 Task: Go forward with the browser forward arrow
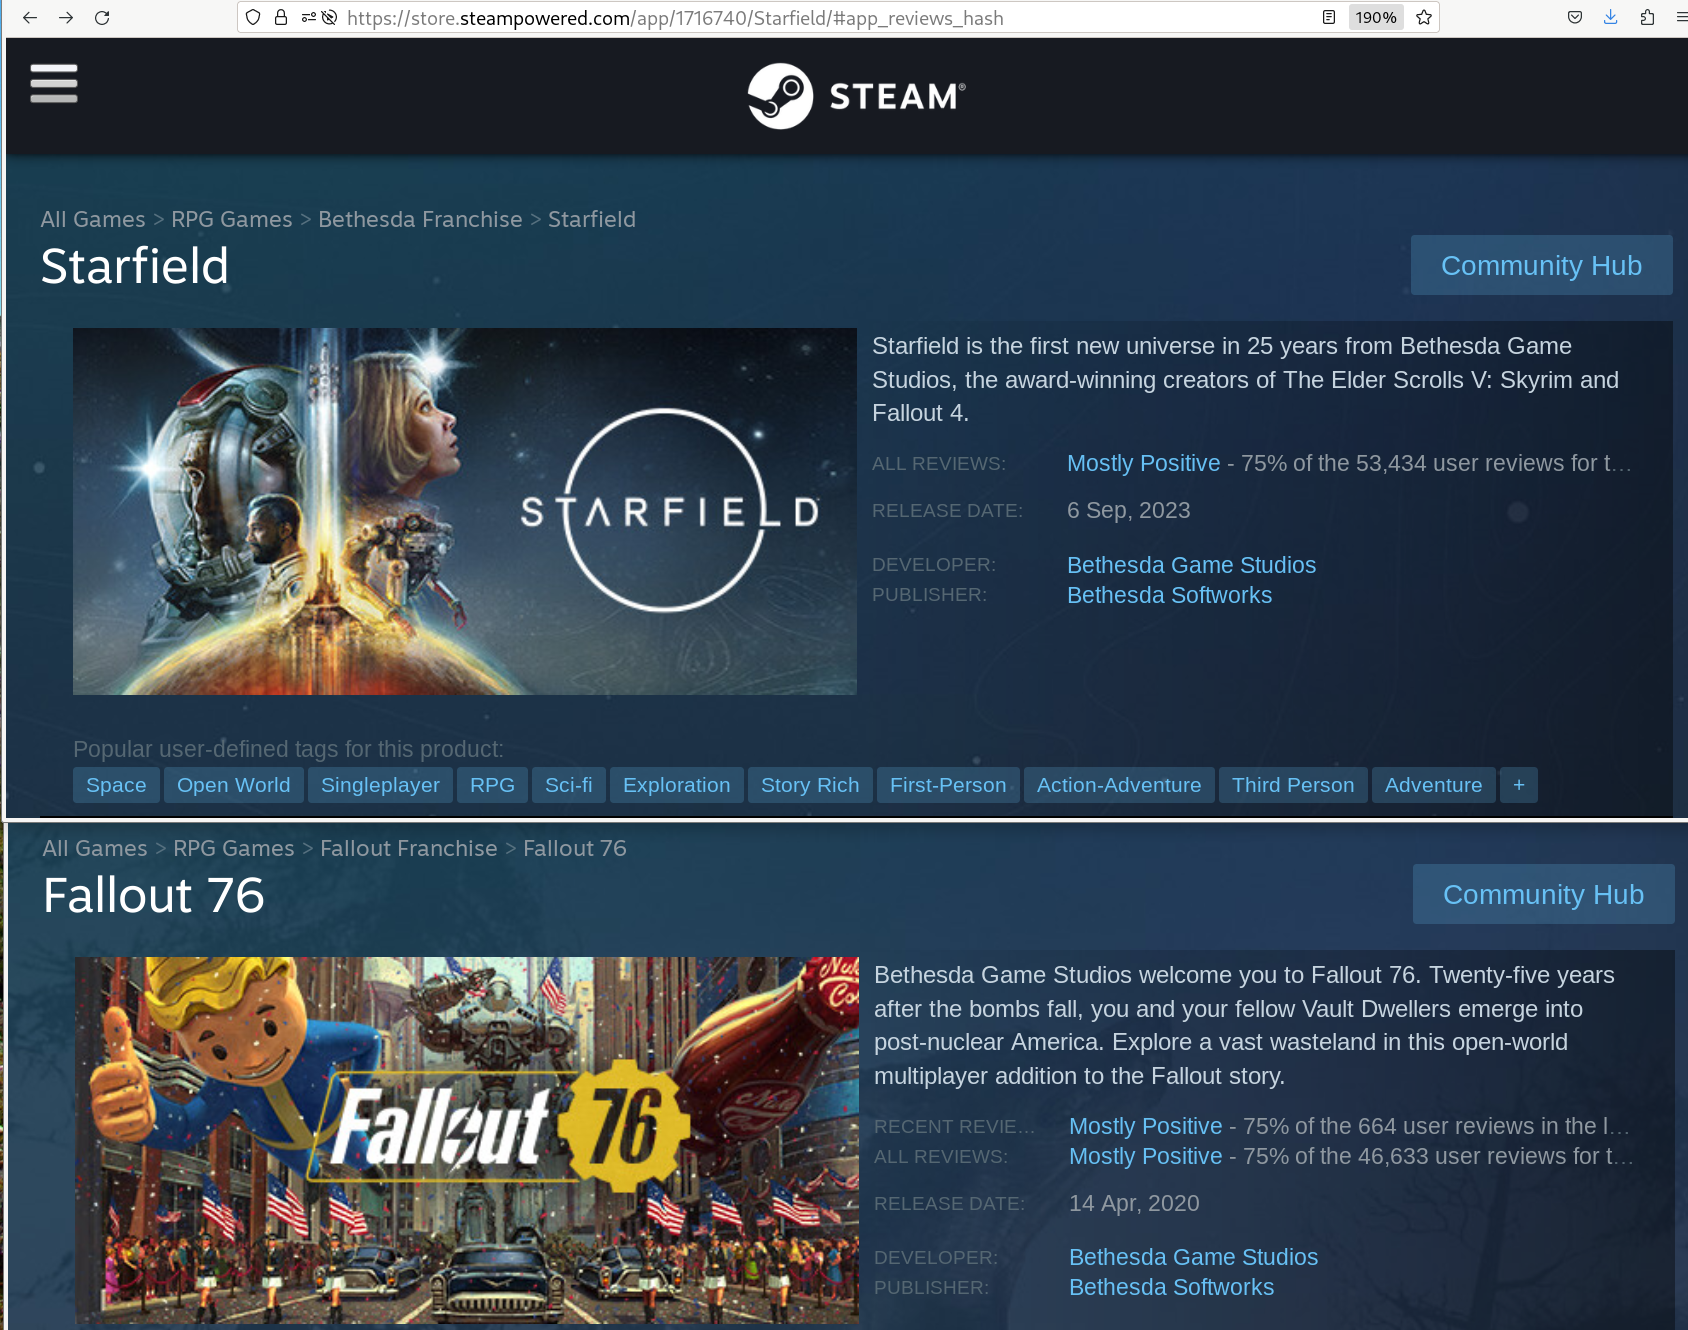[x=66, y=17]
